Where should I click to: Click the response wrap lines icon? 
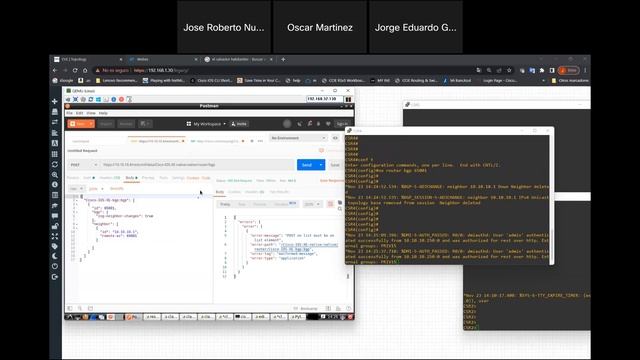click(x=331, y=204)
